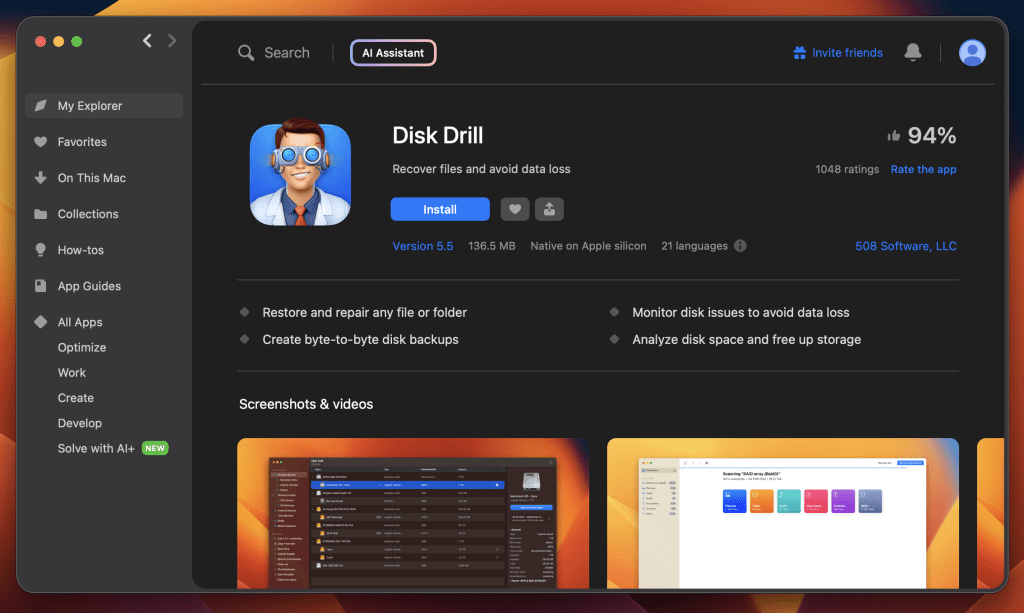Click the languages info icon

pyautogui.click(x=740, y=246)
